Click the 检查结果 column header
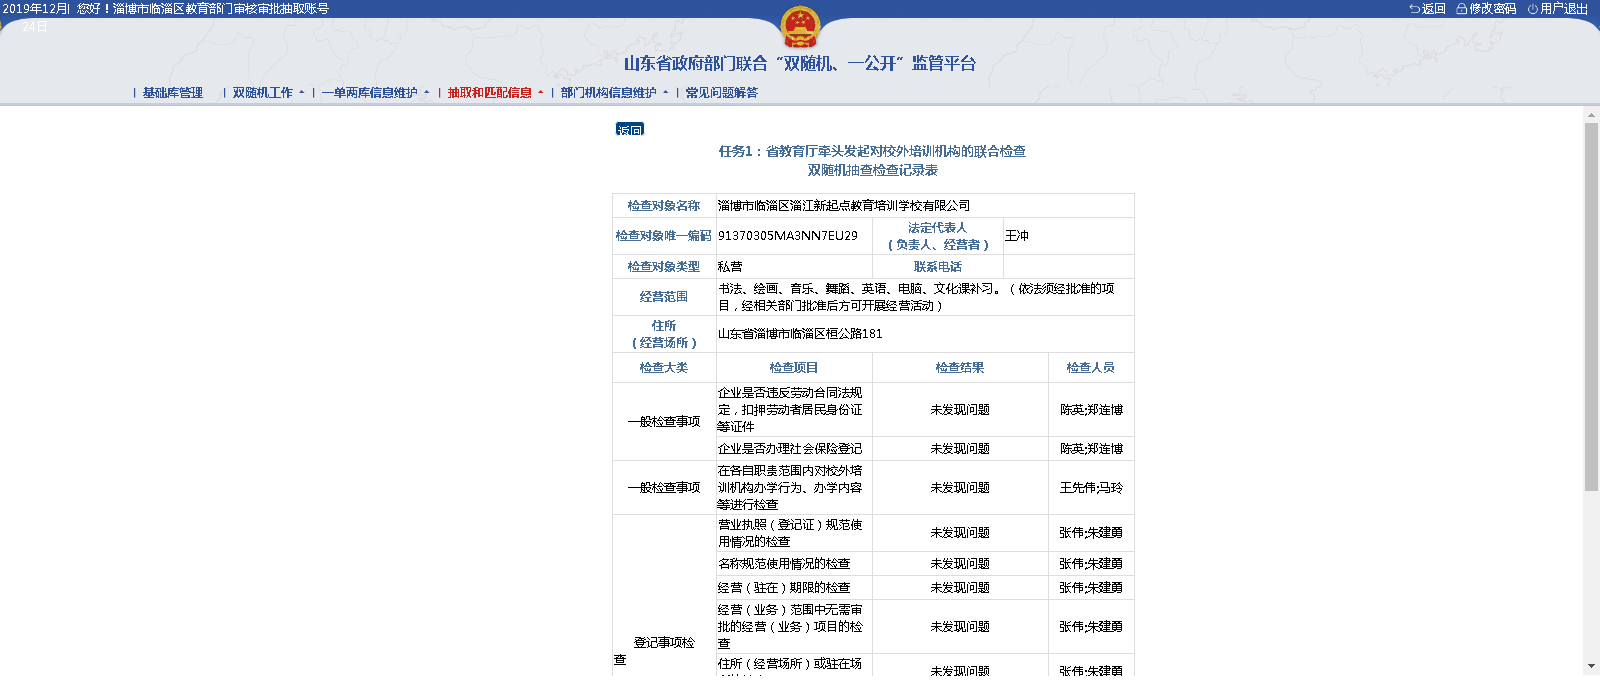The image size is (1600, 698). (x=959, y=368)
